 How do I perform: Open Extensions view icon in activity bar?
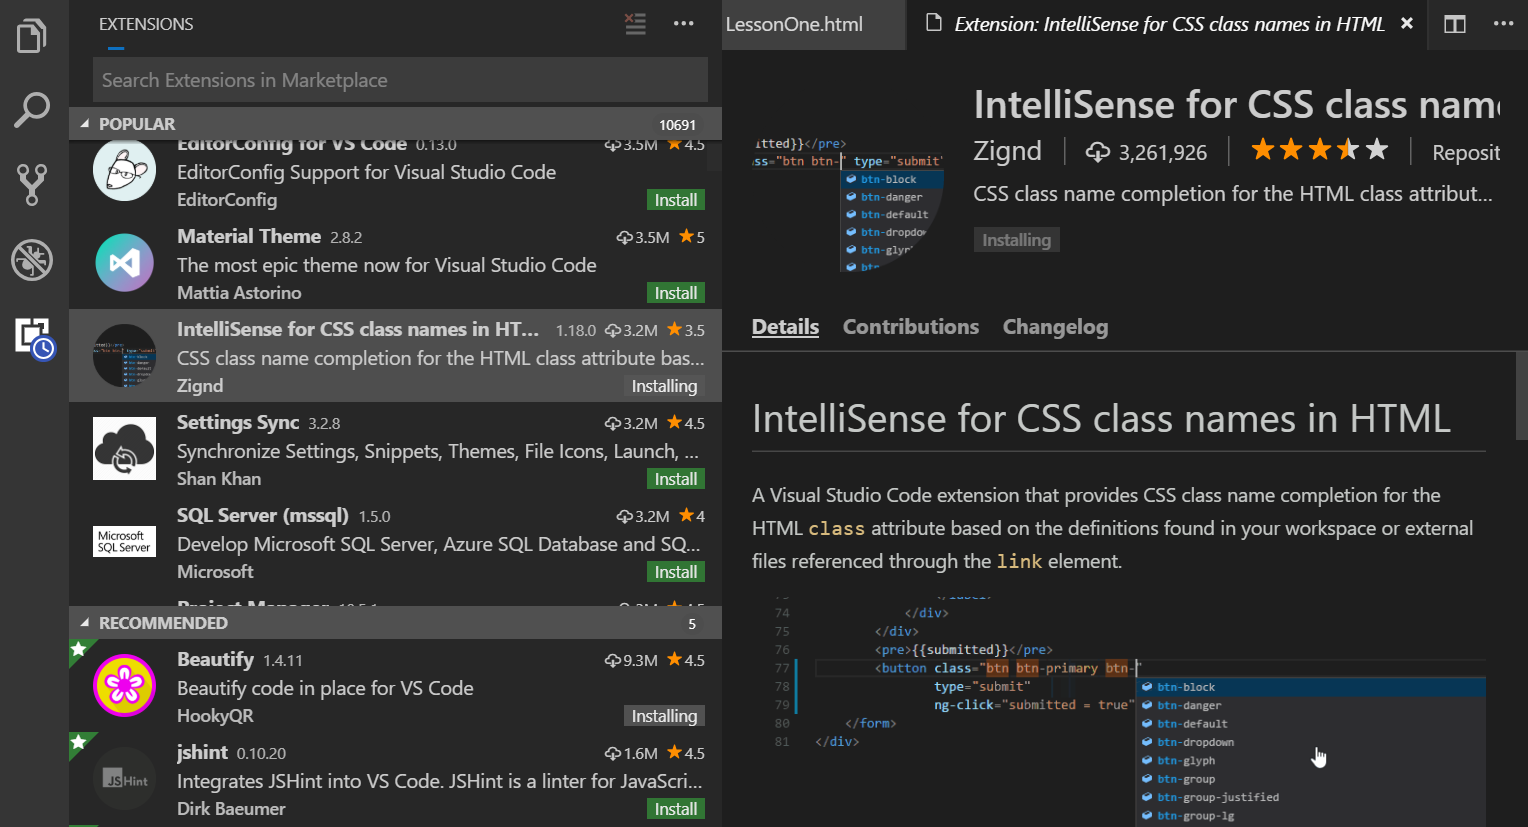point(34,337)
